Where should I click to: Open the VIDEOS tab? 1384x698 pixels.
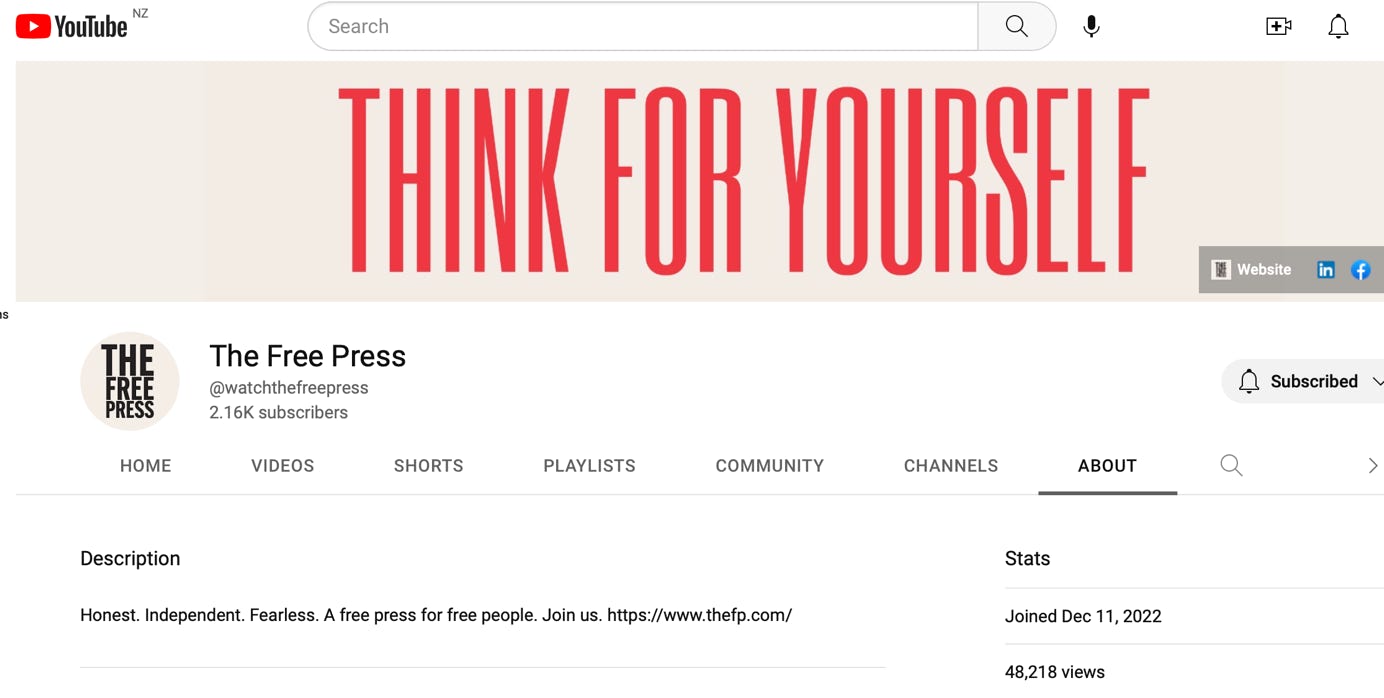[x=282, y=466]
